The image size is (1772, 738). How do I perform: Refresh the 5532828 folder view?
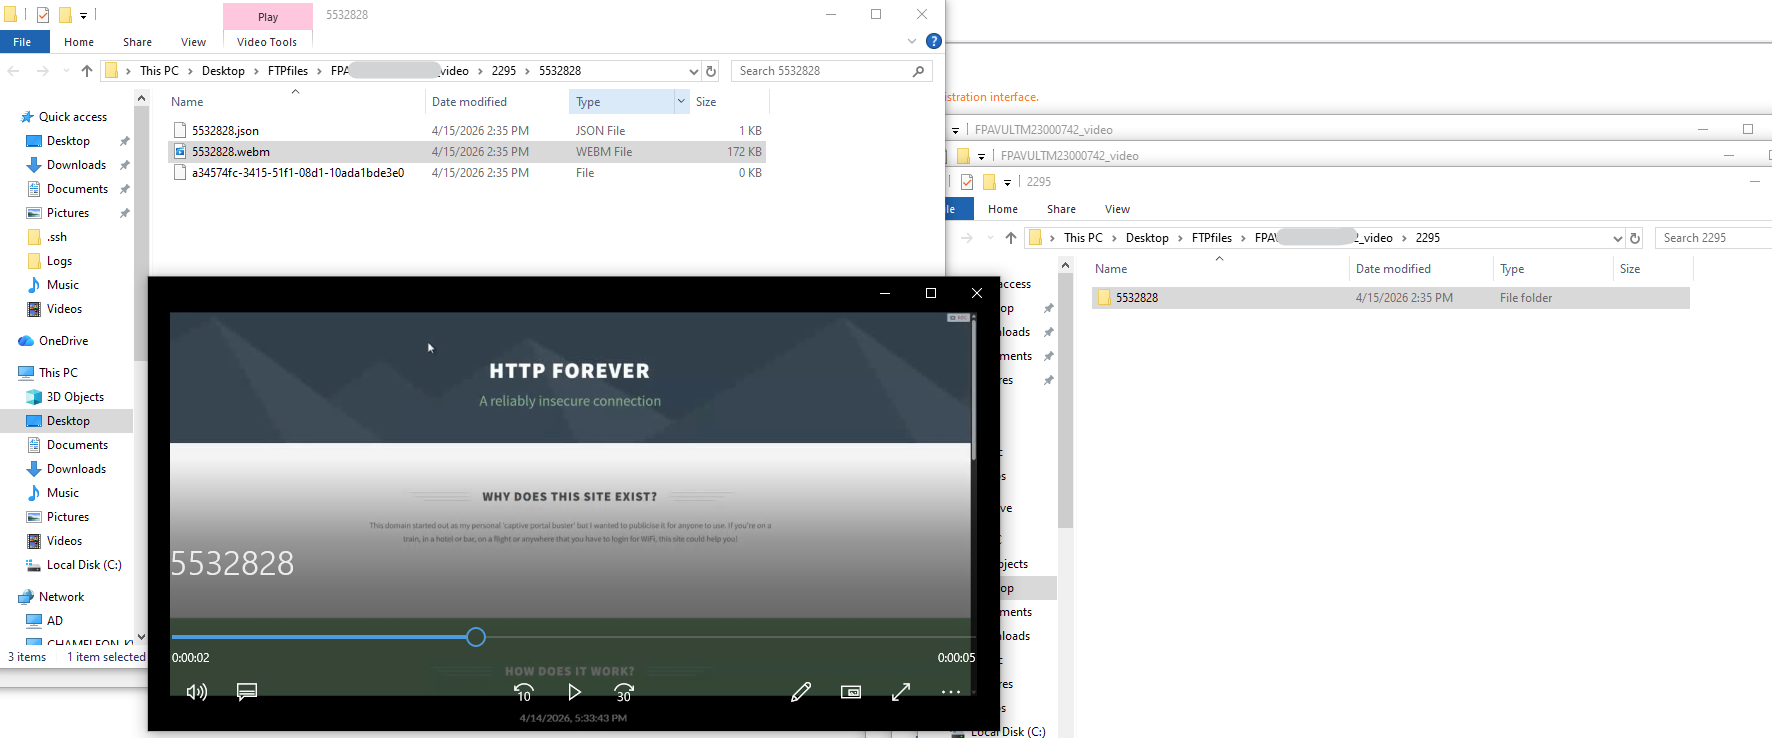coord(711,71)
